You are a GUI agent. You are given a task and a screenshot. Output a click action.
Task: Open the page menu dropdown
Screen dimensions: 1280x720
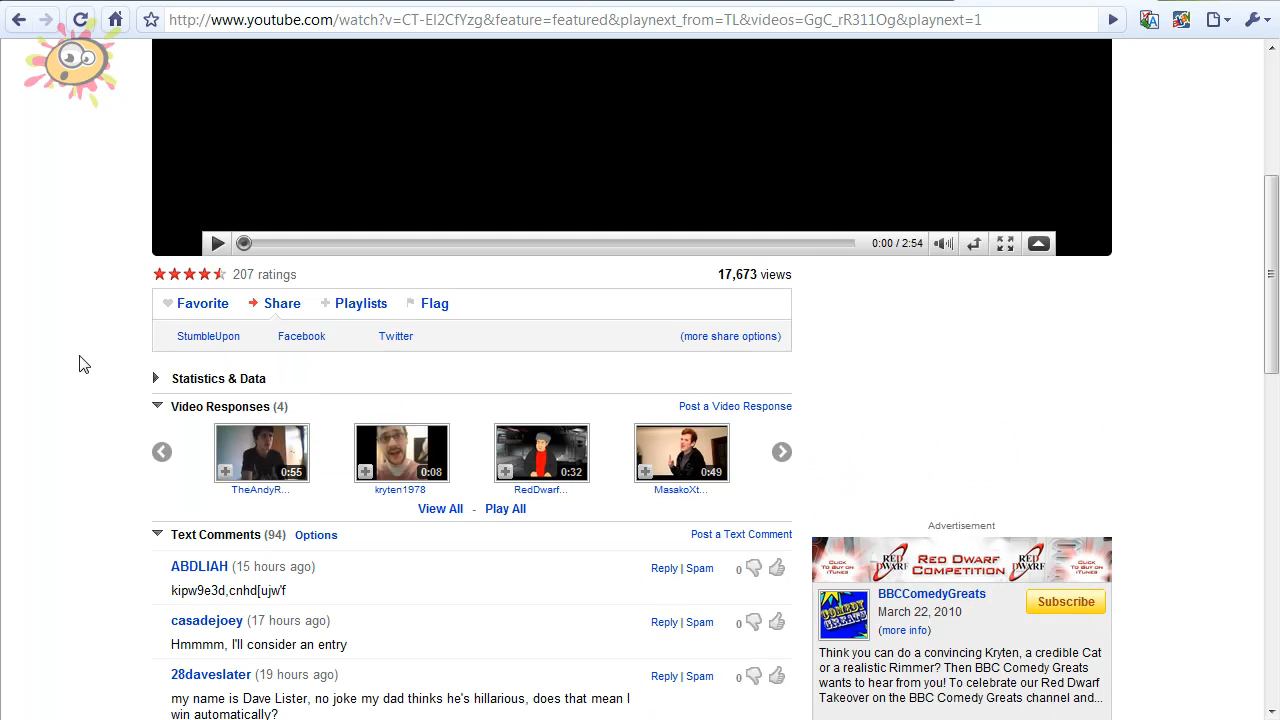pos(1218,19)
